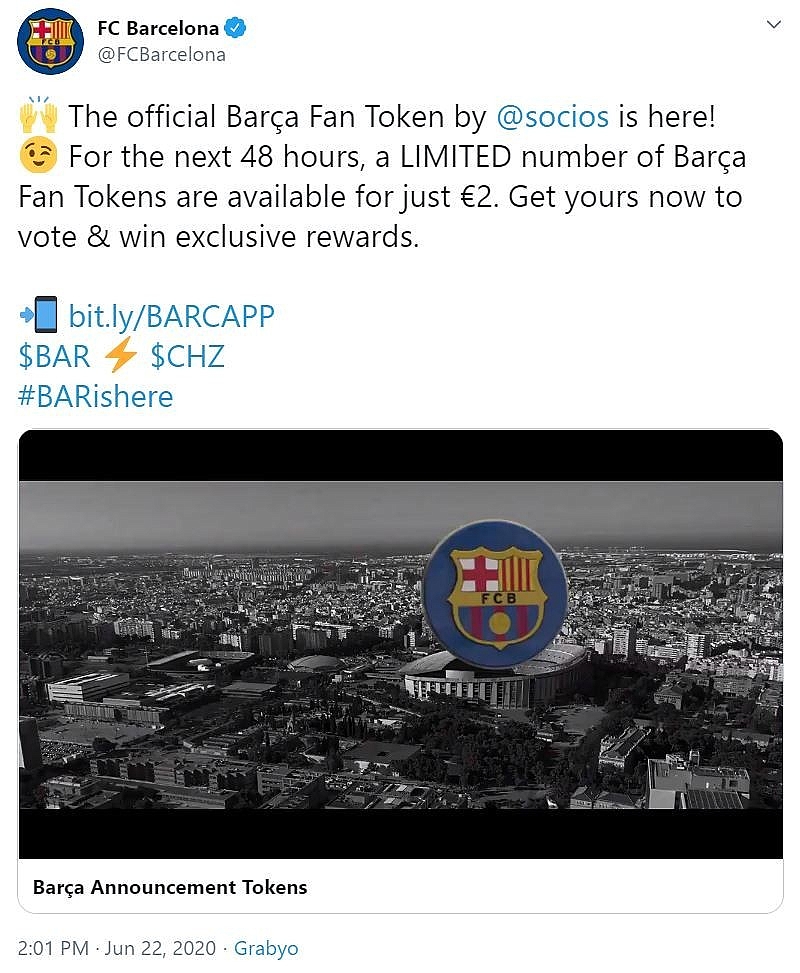The width and height of the screenshot is (800, 973).
Task: Open the @FCBarcelona handle
Action: [x=161, y=55]
